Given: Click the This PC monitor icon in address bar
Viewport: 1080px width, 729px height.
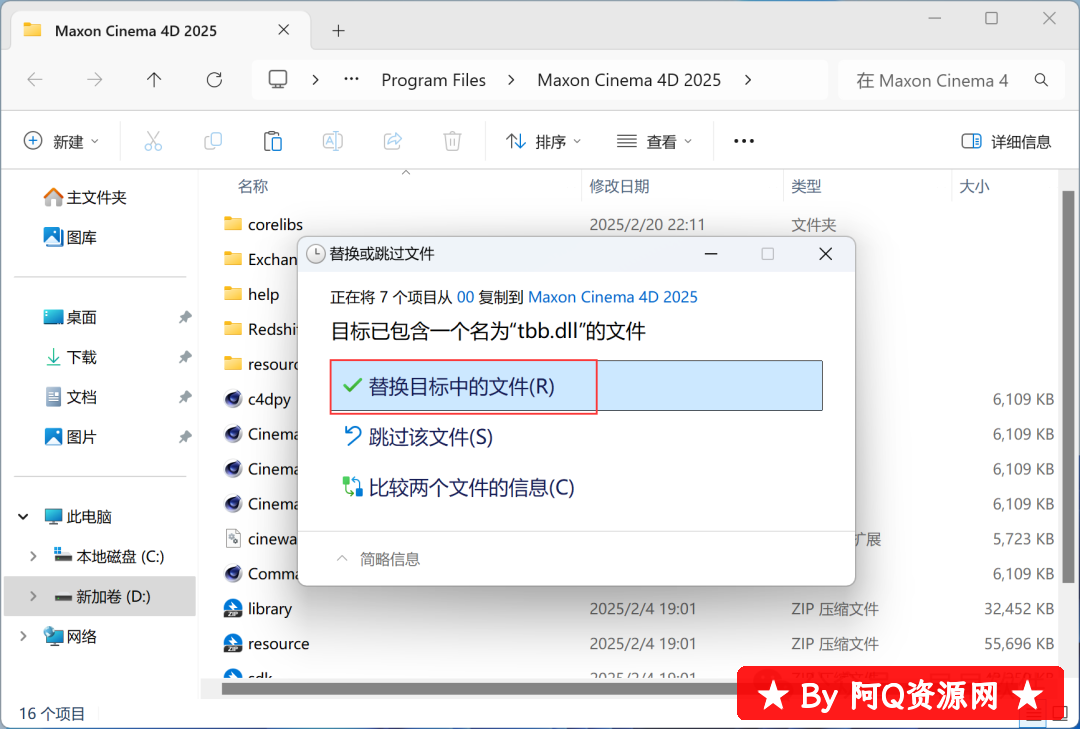Looking at the screenshot, I should (x=278, y=80).
